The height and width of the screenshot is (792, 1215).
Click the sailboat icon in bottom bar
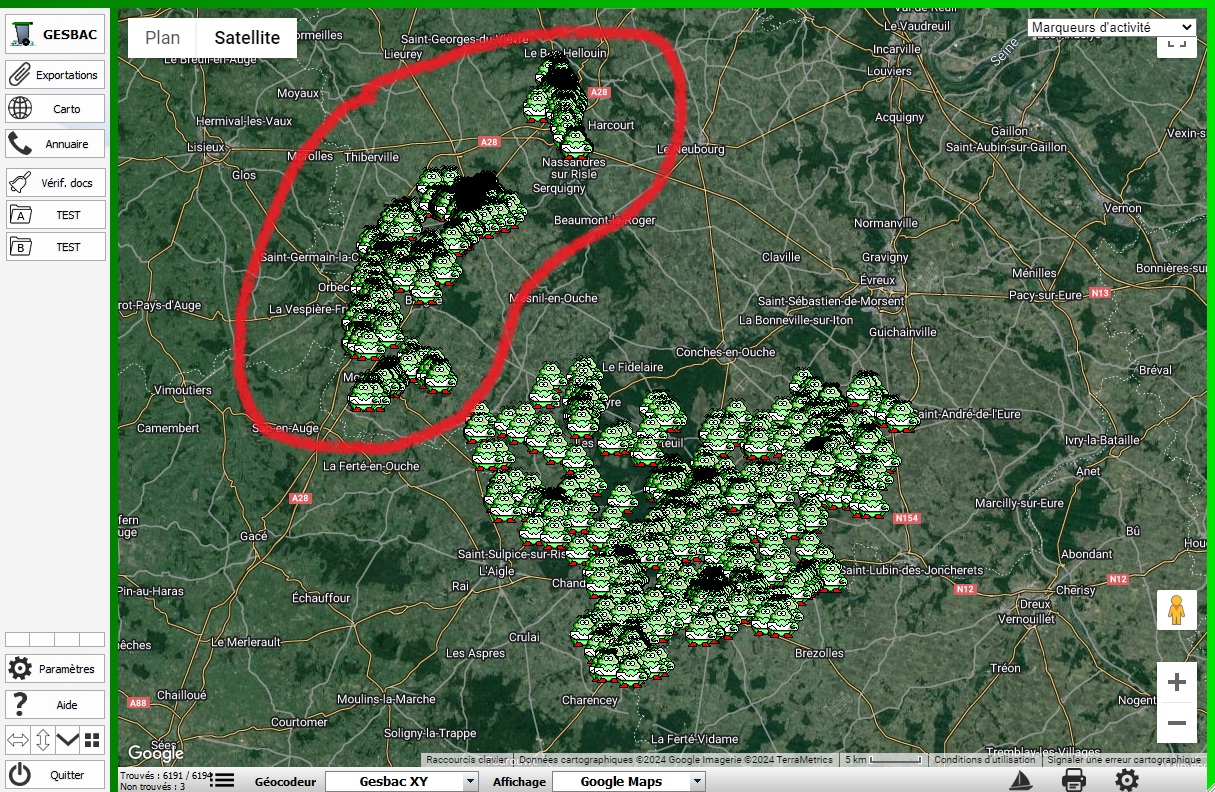pos(1020,781)
